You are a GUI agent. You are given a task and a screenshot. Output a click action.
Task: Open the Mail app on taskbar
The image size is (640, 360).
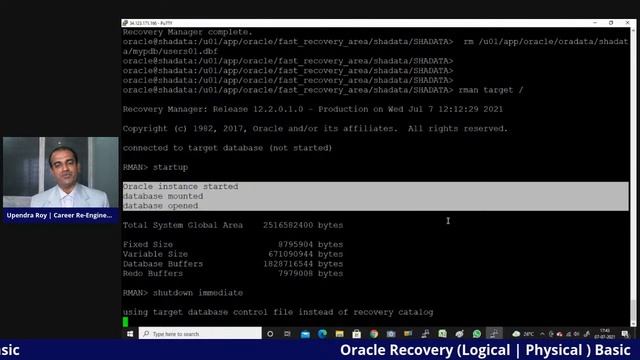pyautogui.click(x=305, y=334)
